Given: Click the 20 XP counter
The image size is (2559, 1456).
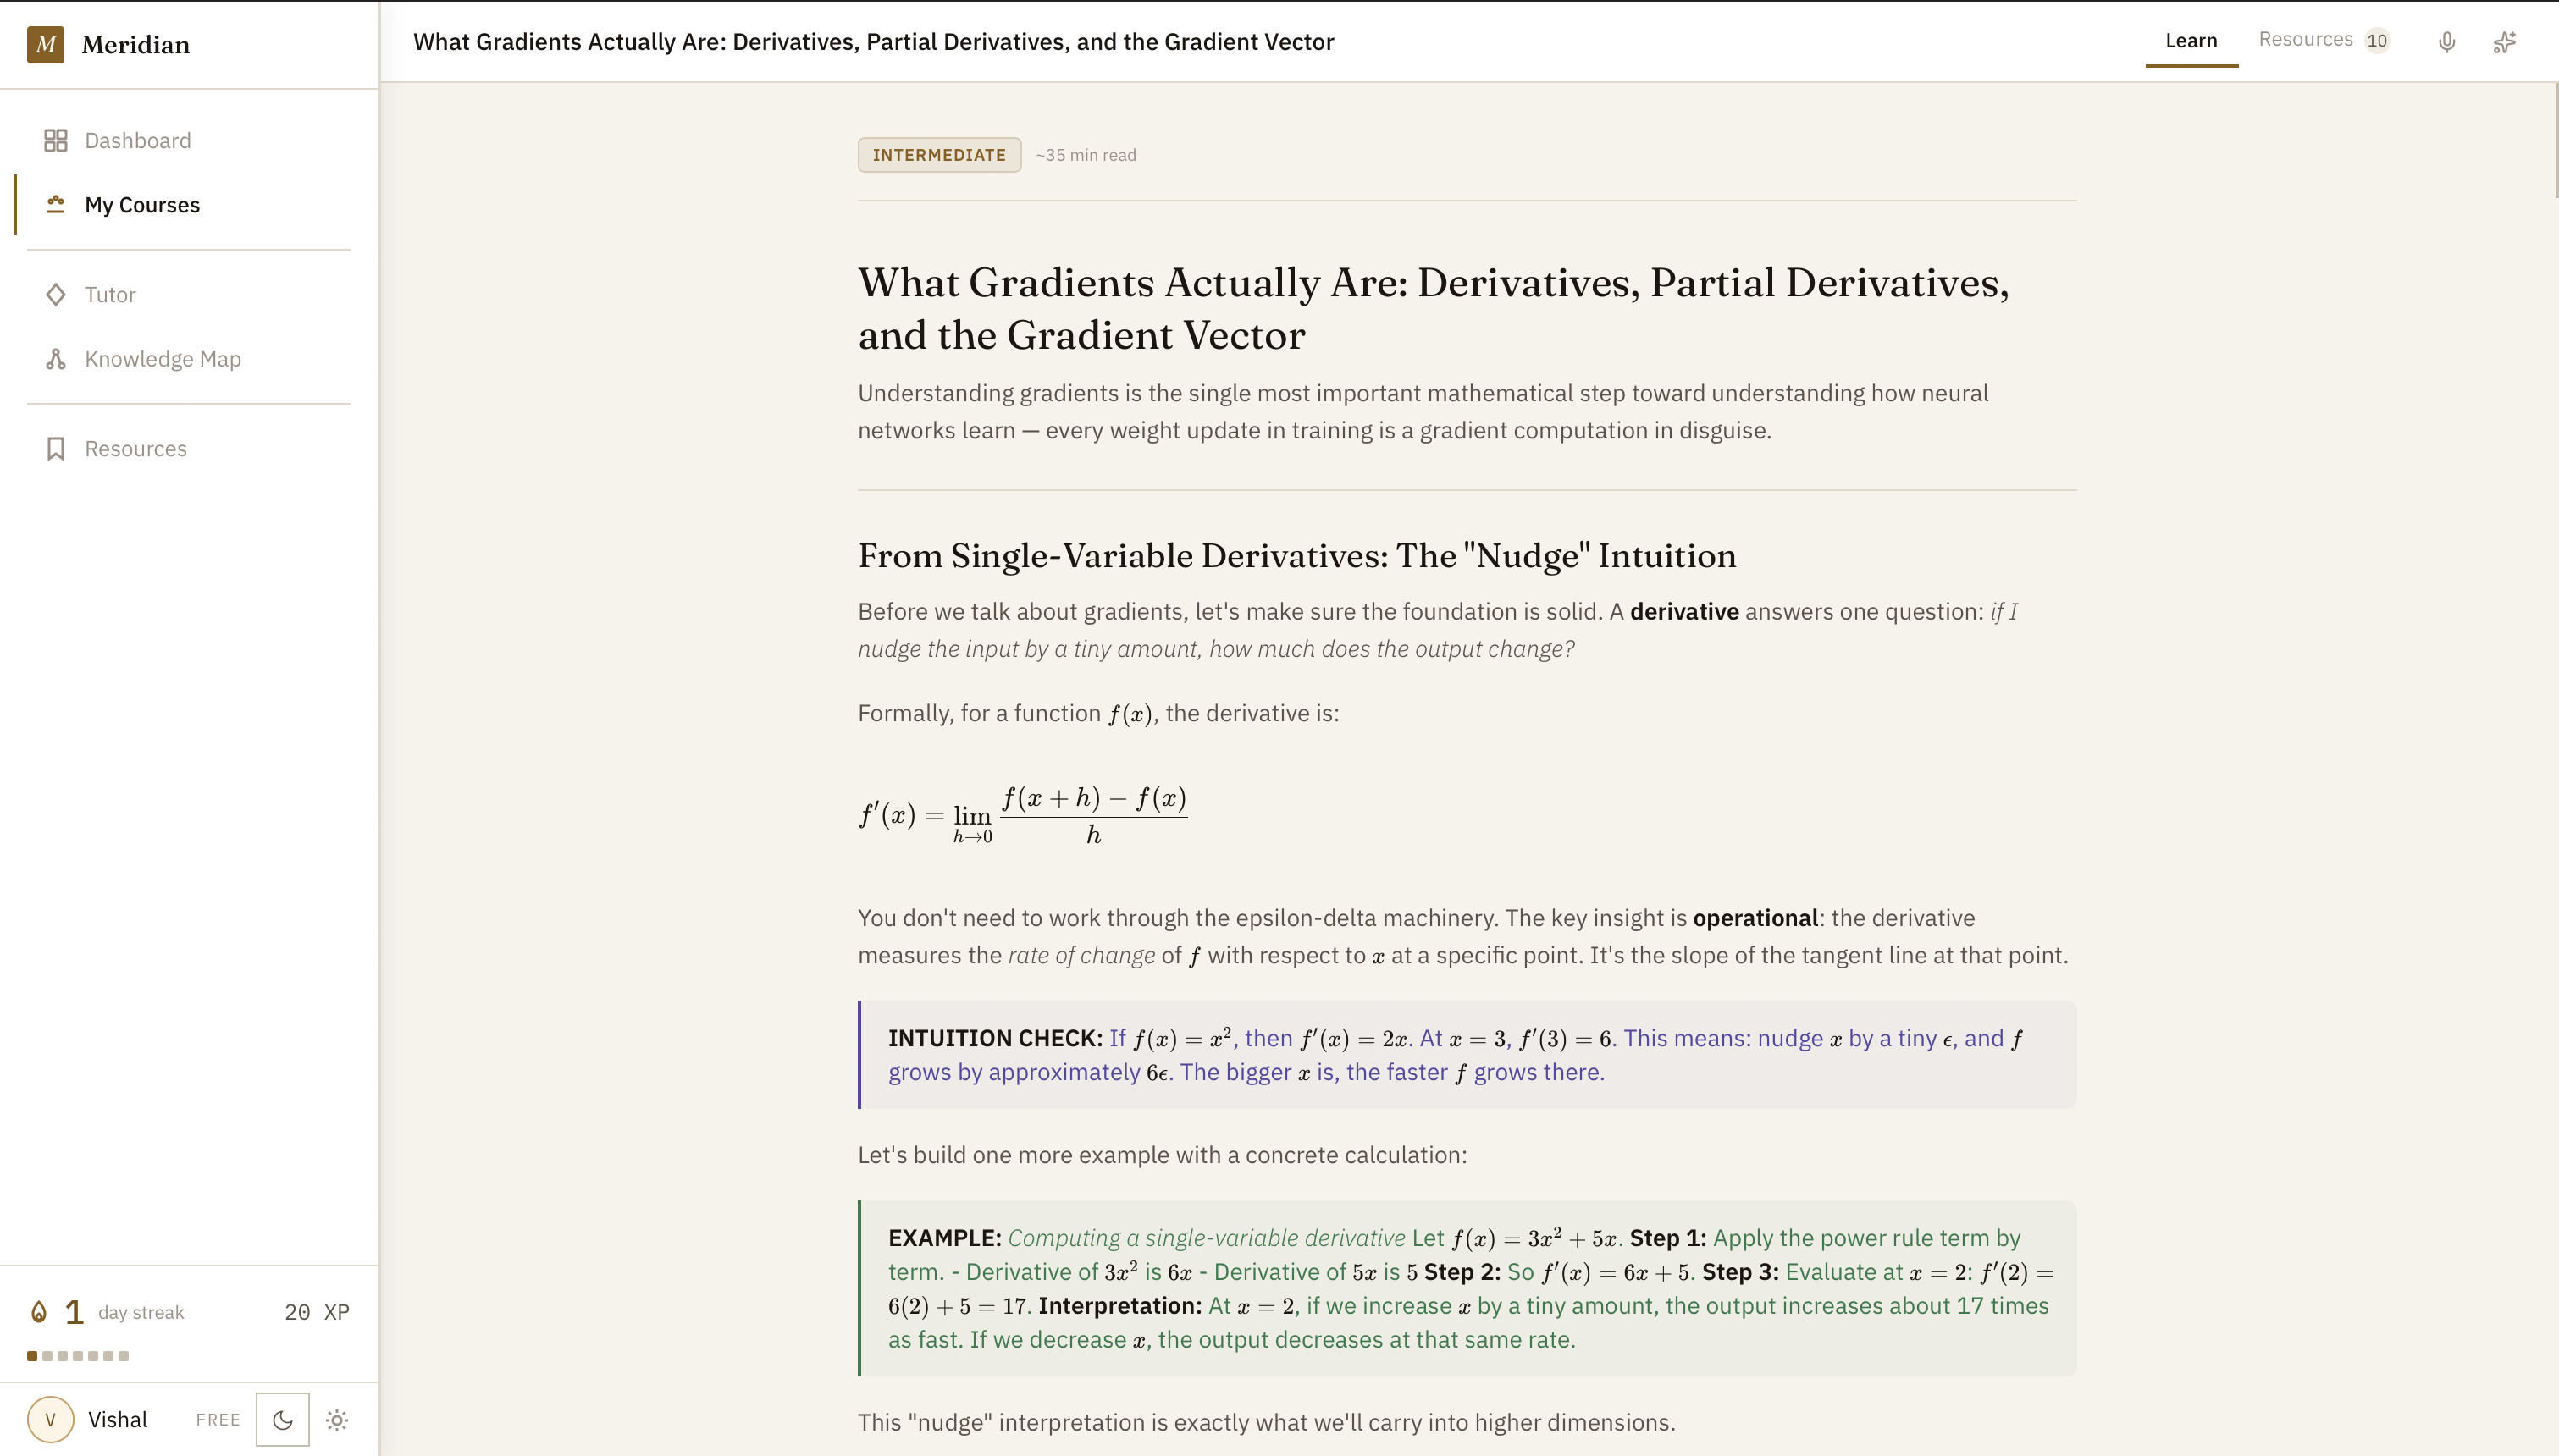Looking at the screenshot, I should 317,1312.
